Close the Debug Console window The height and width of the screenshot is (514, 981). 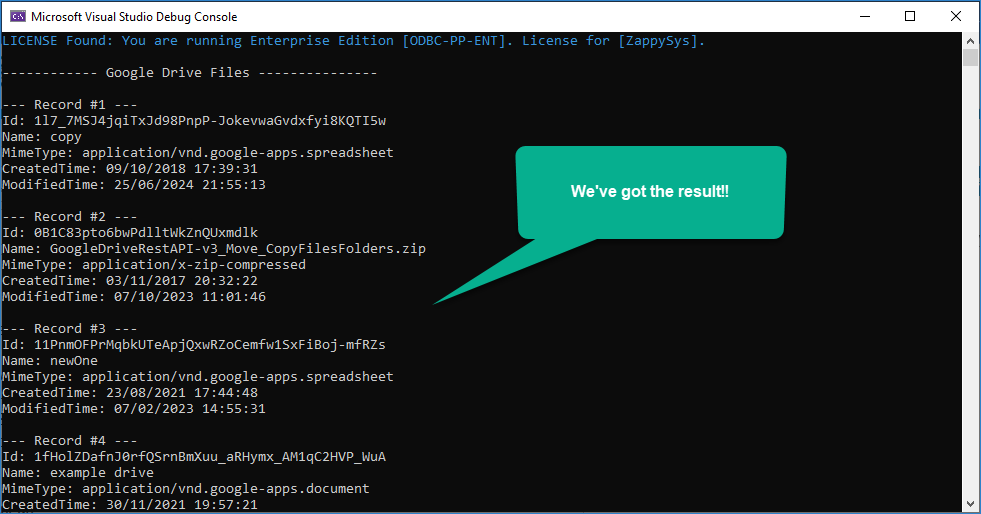(x=956, y=16)
